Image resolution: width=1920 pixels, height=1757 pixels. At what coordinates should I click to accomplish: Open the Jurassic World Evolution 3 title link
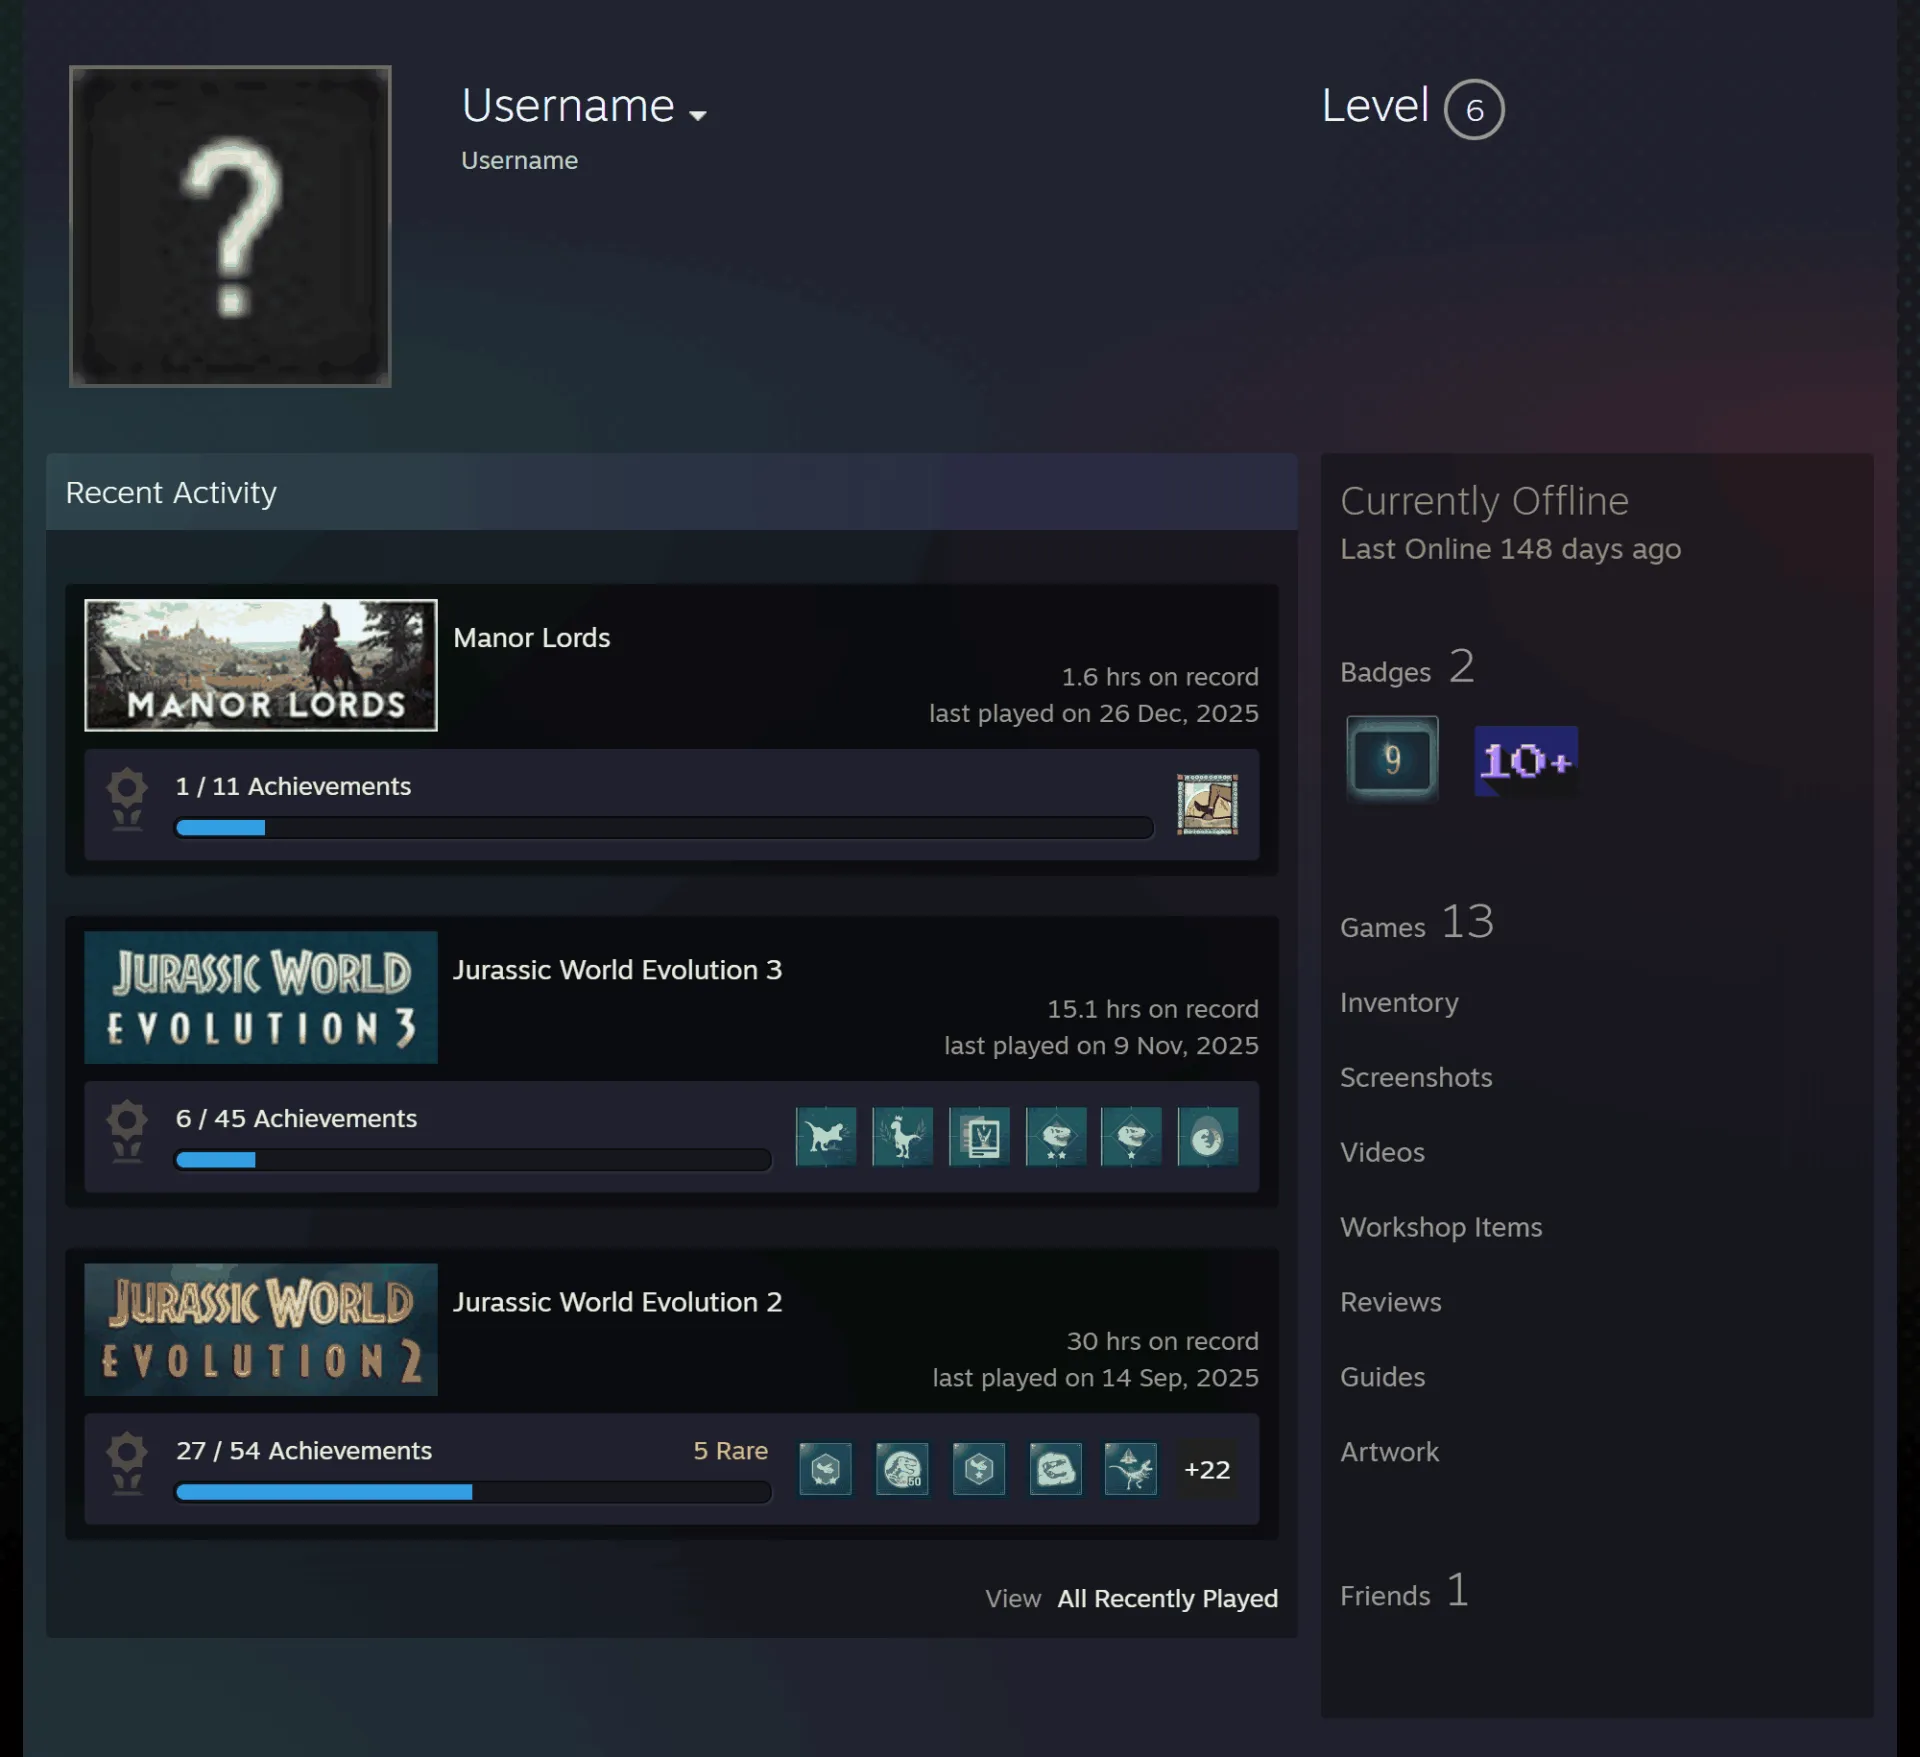pyautogui.click(x=617, y=970)
